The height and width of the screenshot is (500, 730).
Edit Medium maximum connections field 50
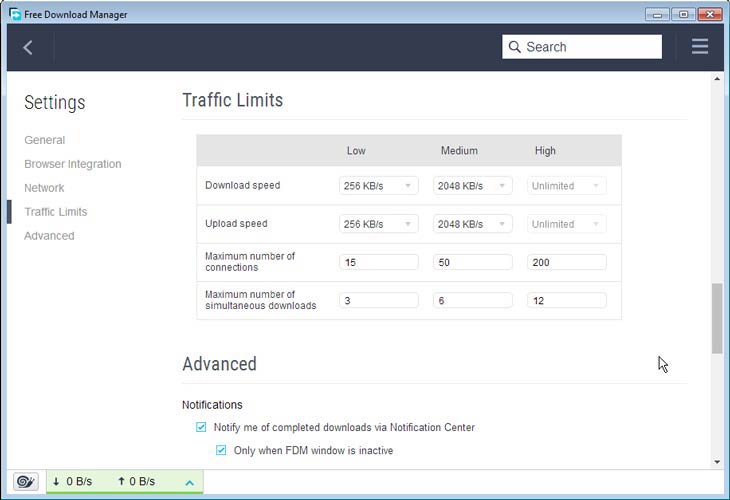(x=473, y=262)
